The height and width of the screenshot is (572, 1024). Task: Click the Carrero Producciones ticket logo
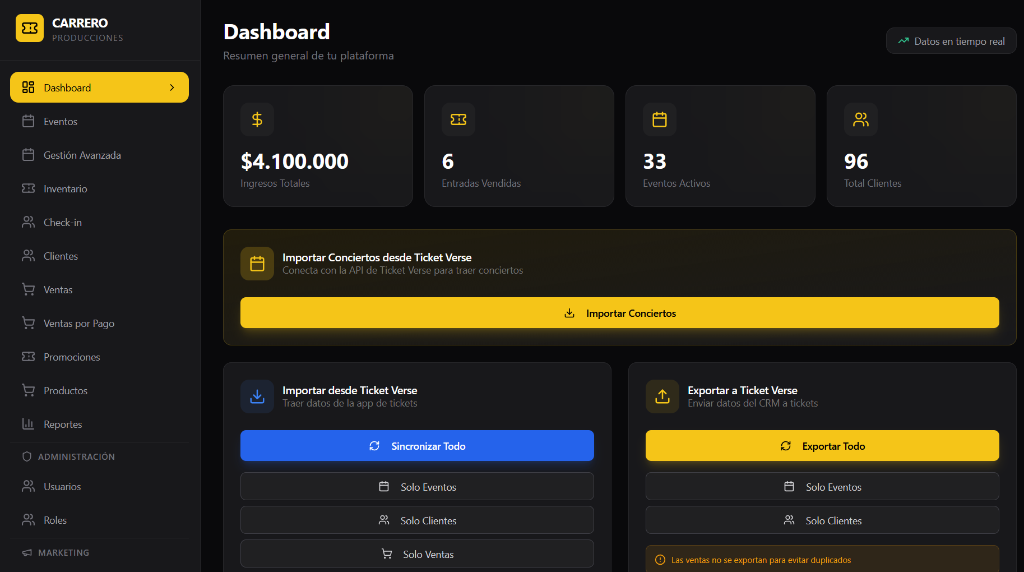click(x=29, y=28)
